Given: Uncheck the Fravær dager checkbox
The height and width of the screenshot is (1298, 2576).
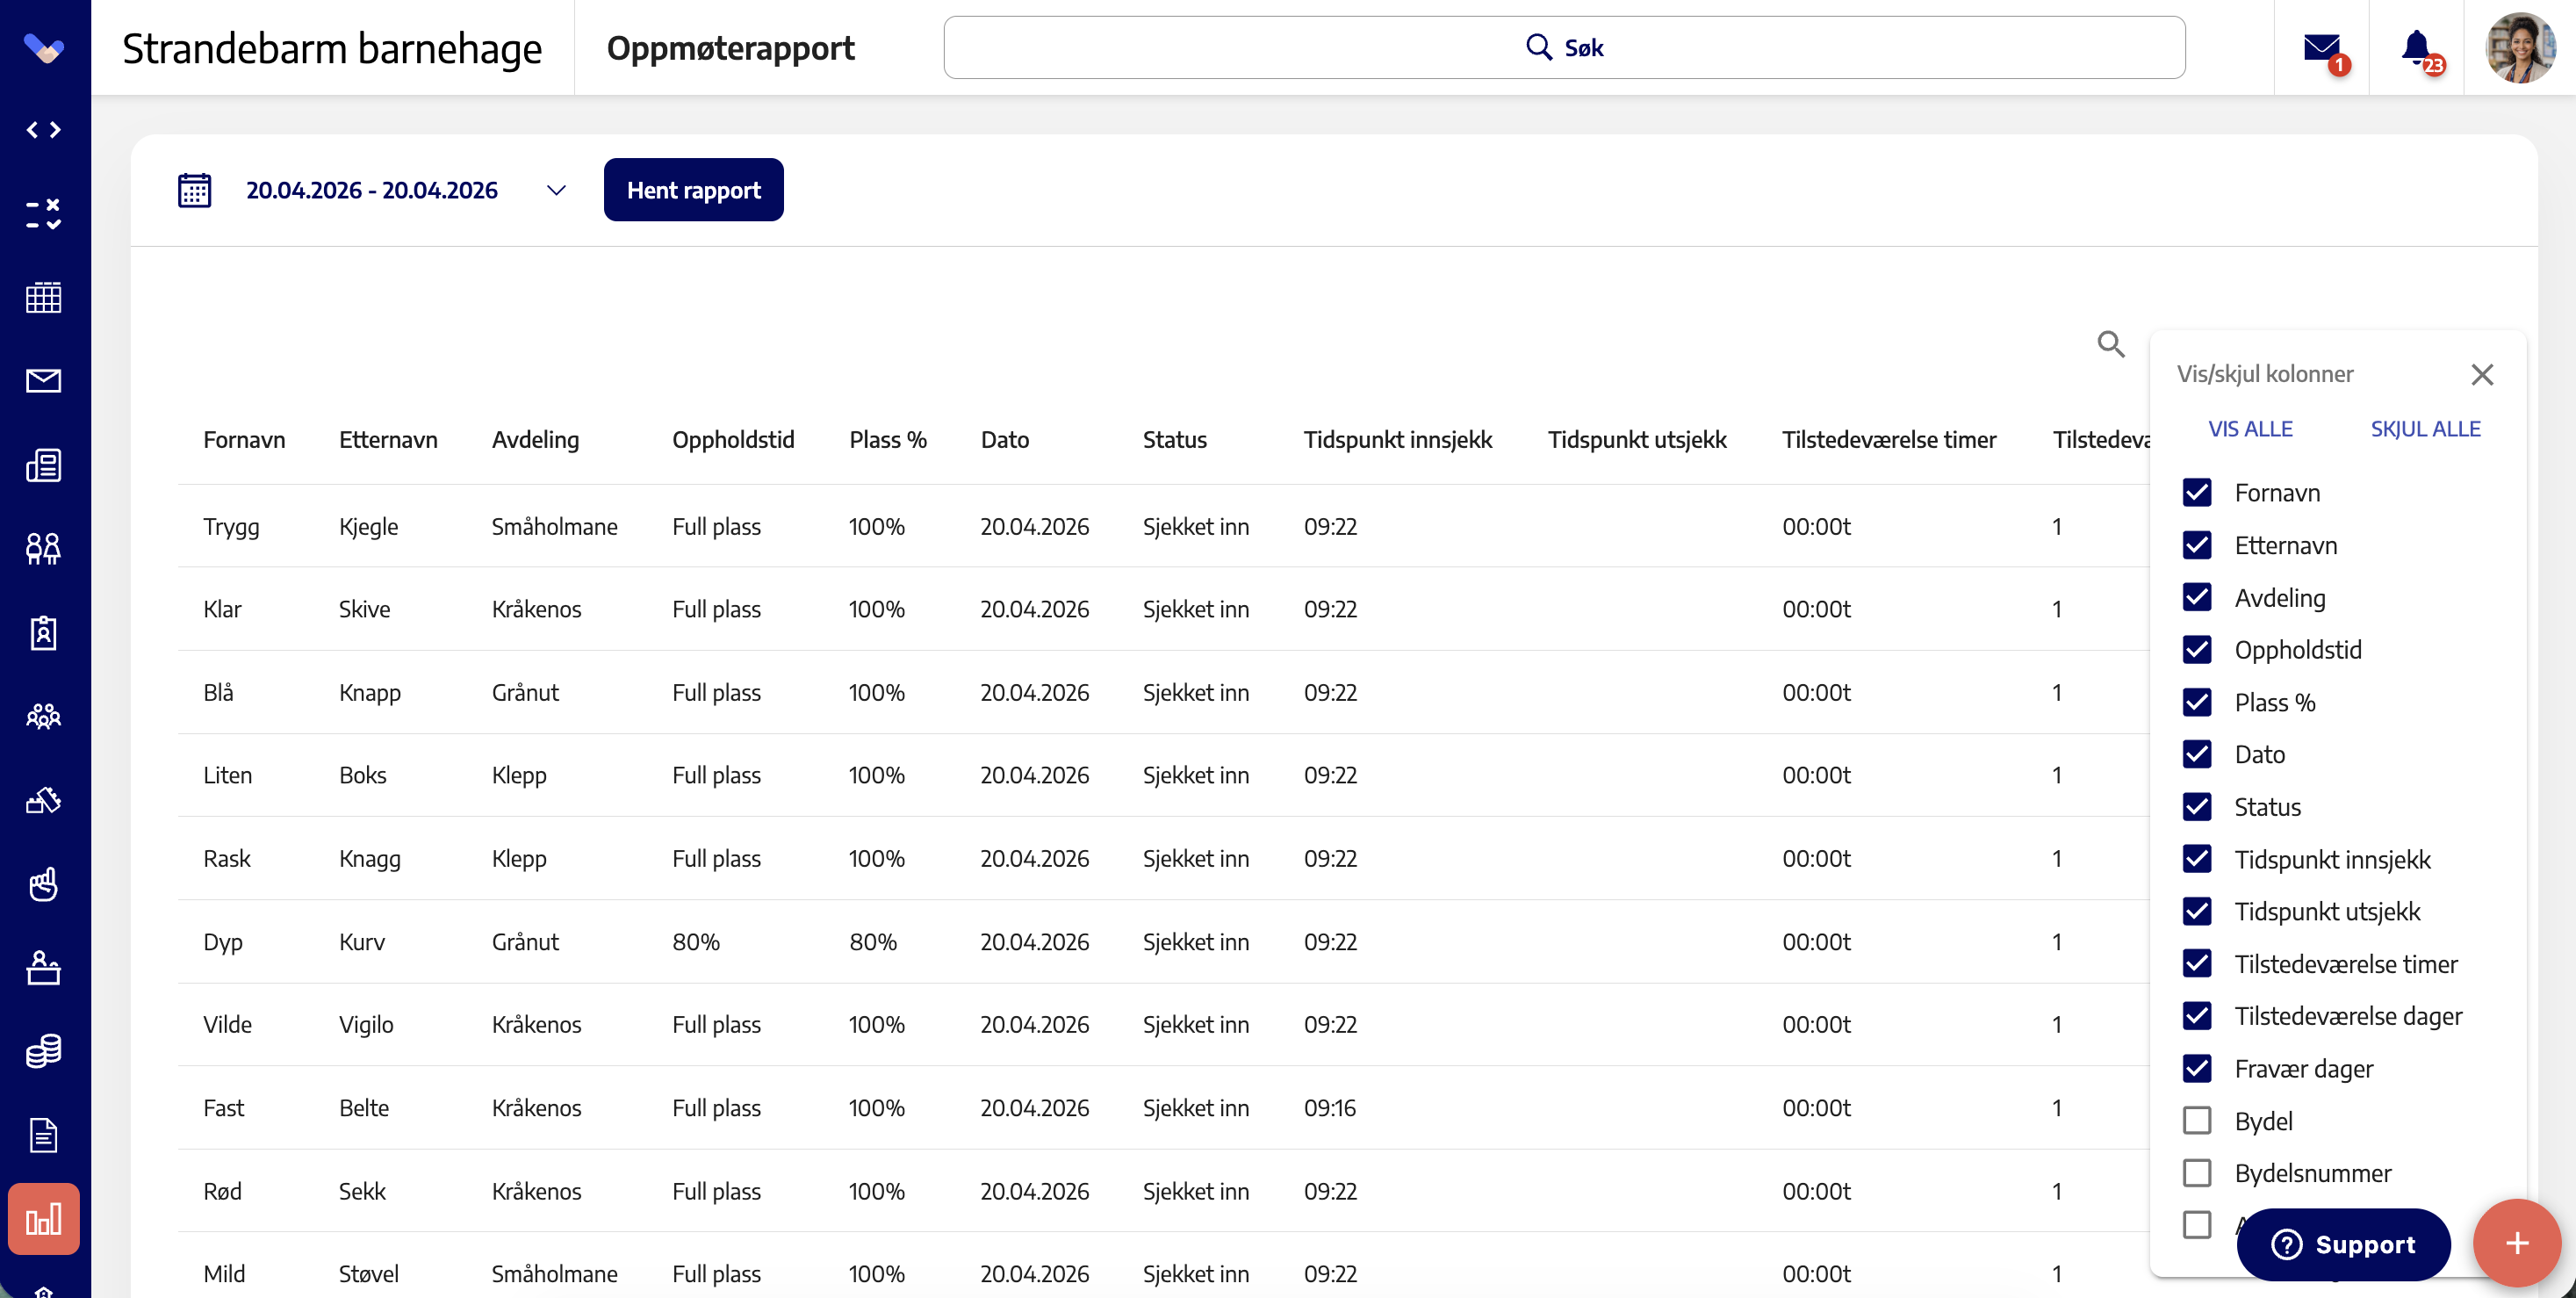Looking at the screenshot, I should pyautogui.click(x=2196, y=1068).
